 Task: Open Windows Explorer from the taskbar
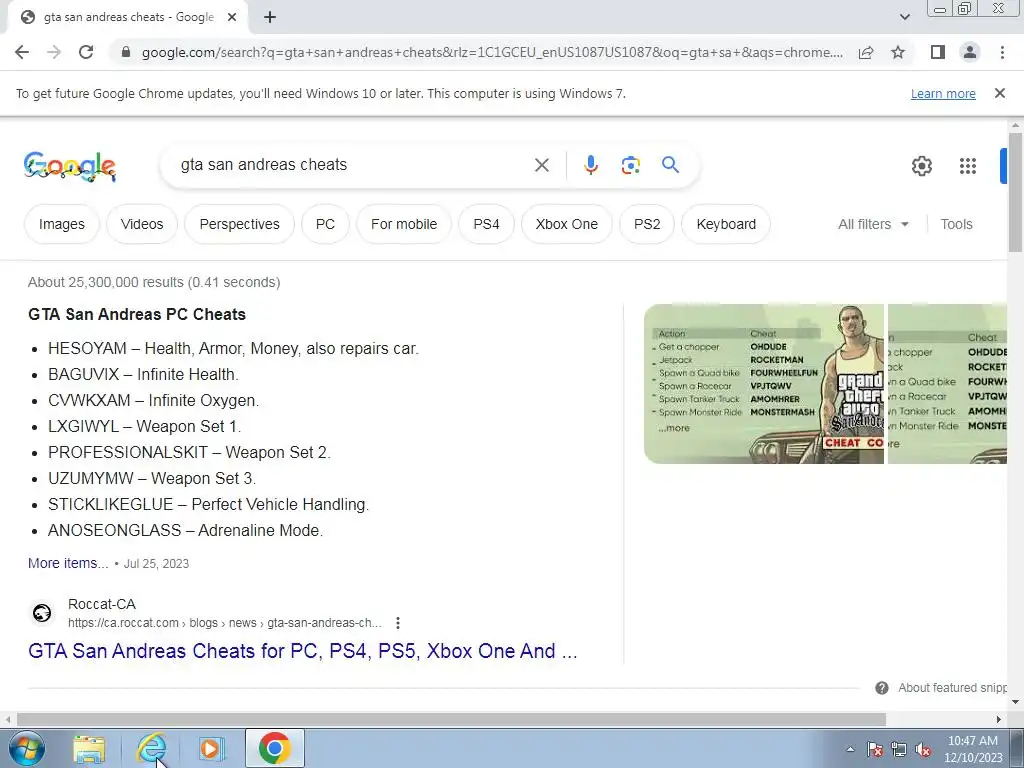(x=89, y=748)
